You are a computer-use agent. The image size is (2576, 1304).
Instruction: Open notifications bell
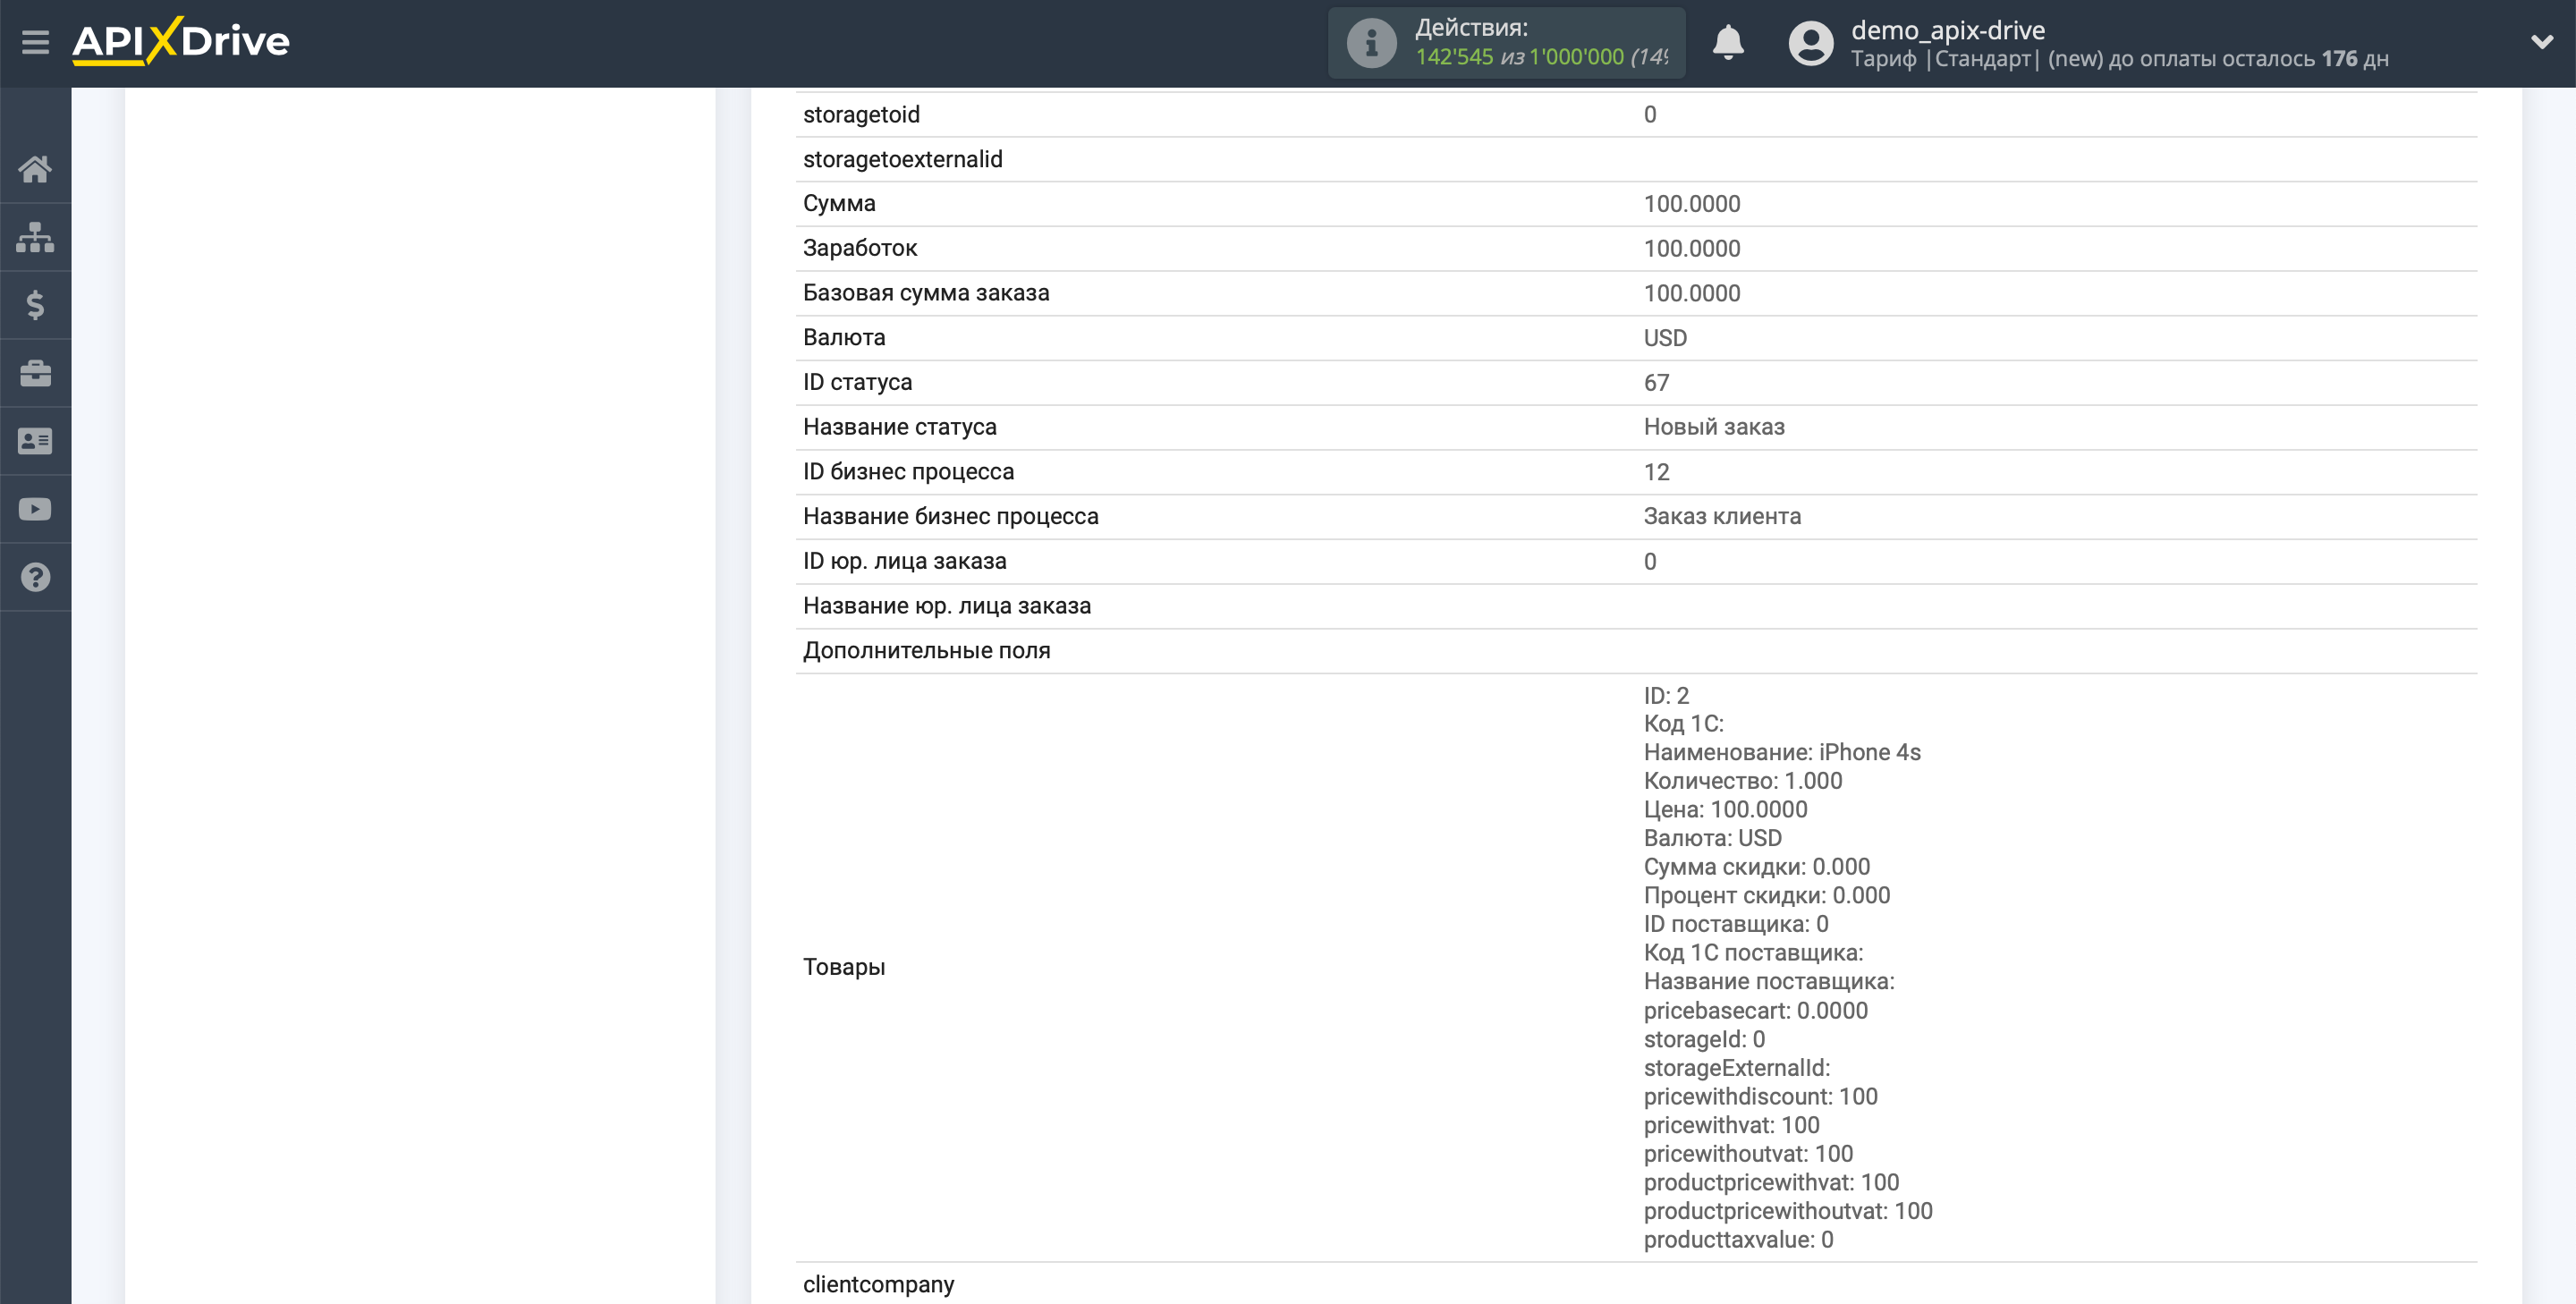pyautogui.click(x=1728, y=42)
